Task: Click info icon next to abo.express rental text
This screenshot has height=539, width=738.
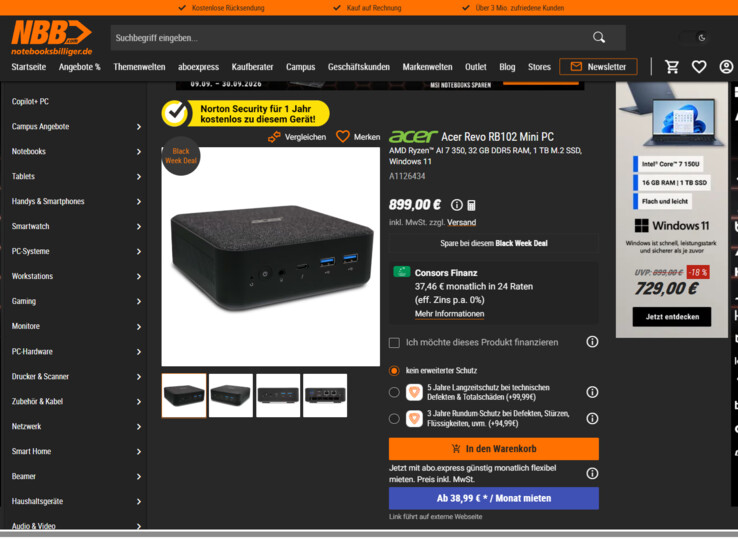Action: point(592,473)
